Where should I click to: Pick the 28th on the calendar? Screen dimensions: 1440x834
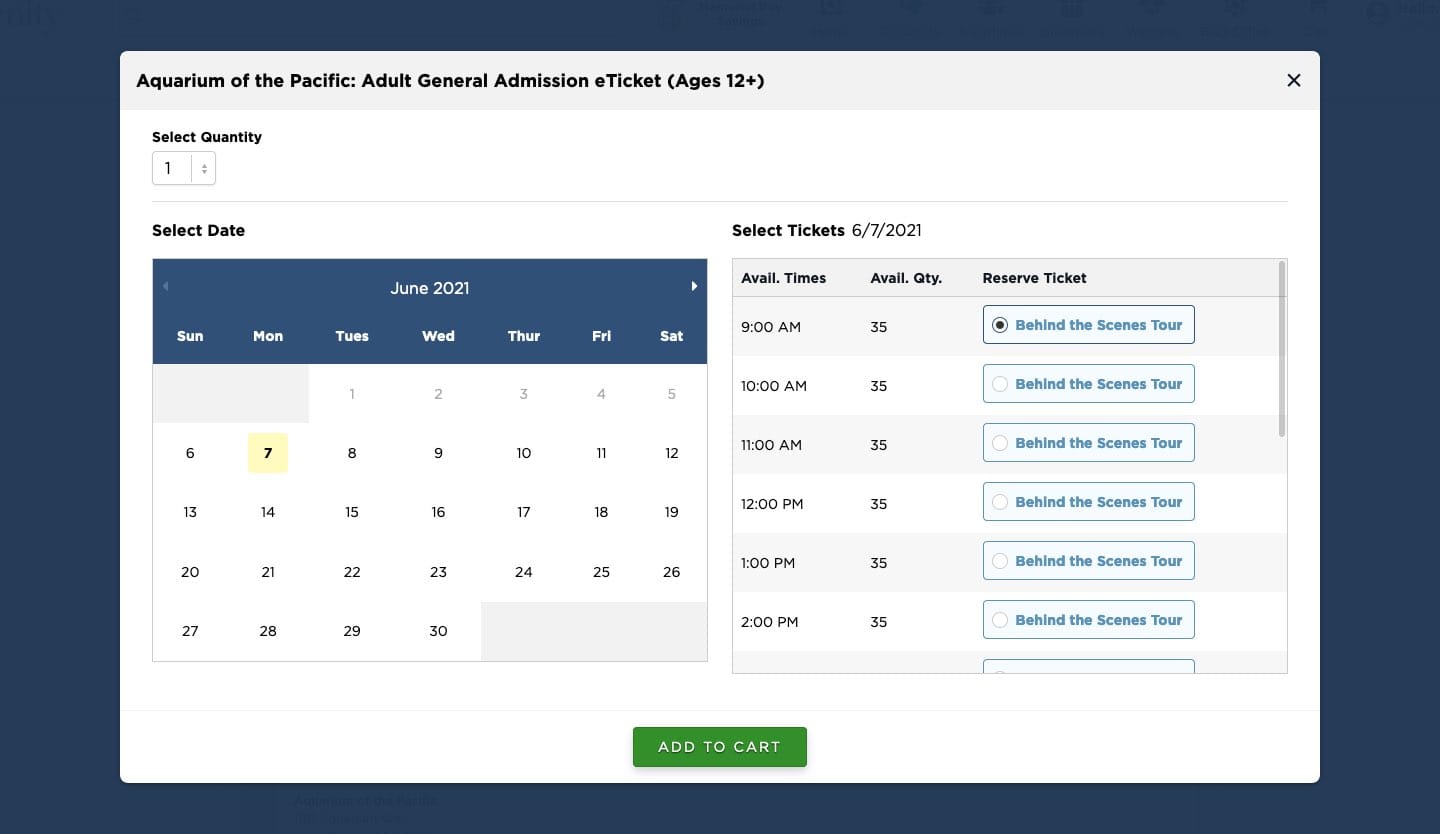pyautogui.click(x=268, y=631)
